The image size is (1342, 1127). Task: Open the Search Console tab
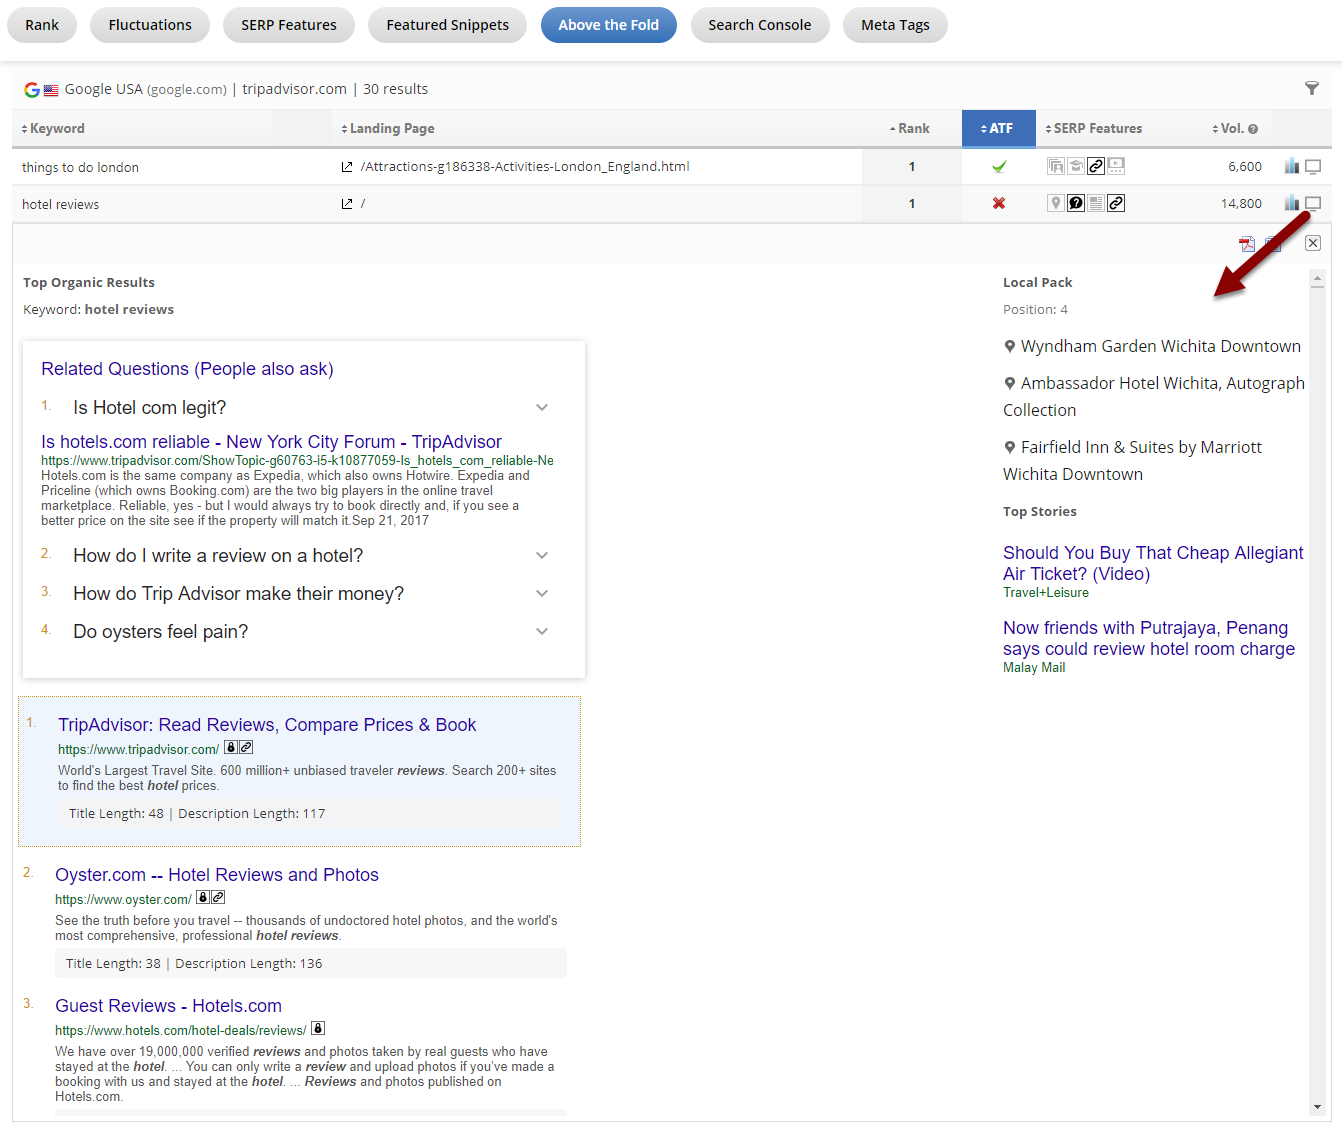click(x=759, y=25)
